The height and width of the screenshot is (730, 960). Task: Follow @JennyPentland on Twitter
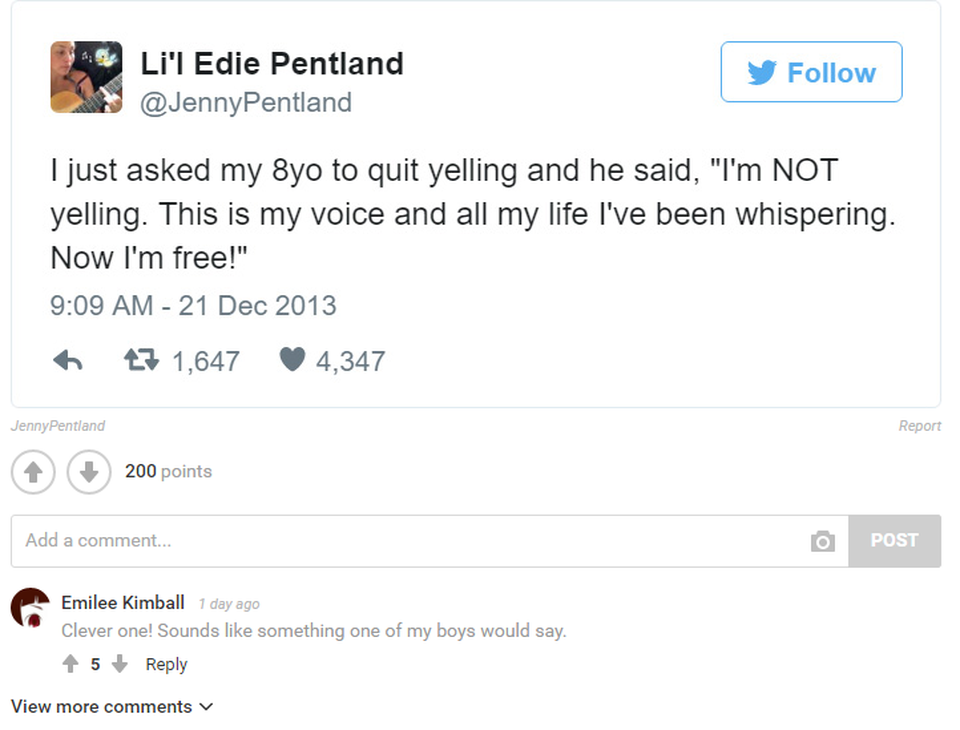coord(811,72)
